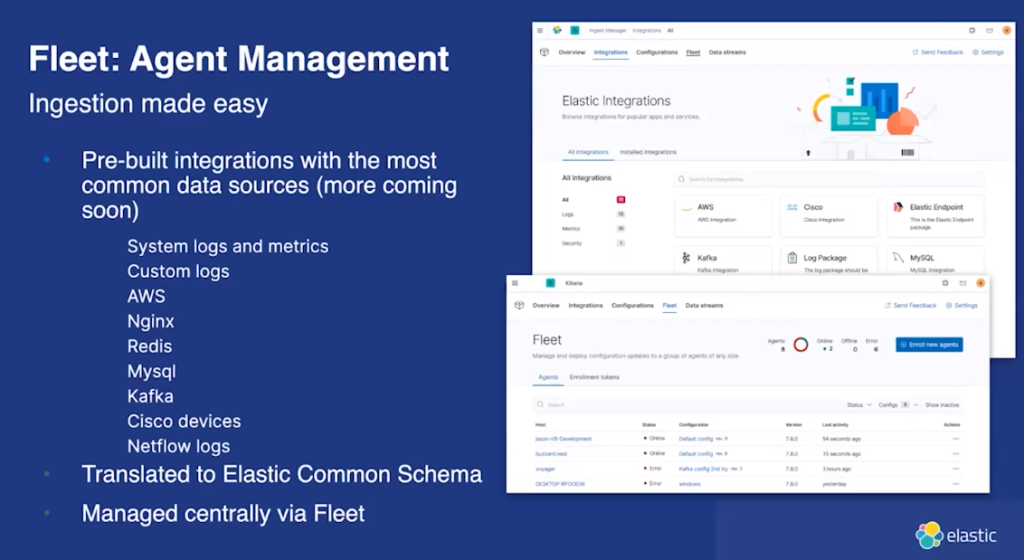
Task: Open Settings in Integrations window
Action: [988, 52]
